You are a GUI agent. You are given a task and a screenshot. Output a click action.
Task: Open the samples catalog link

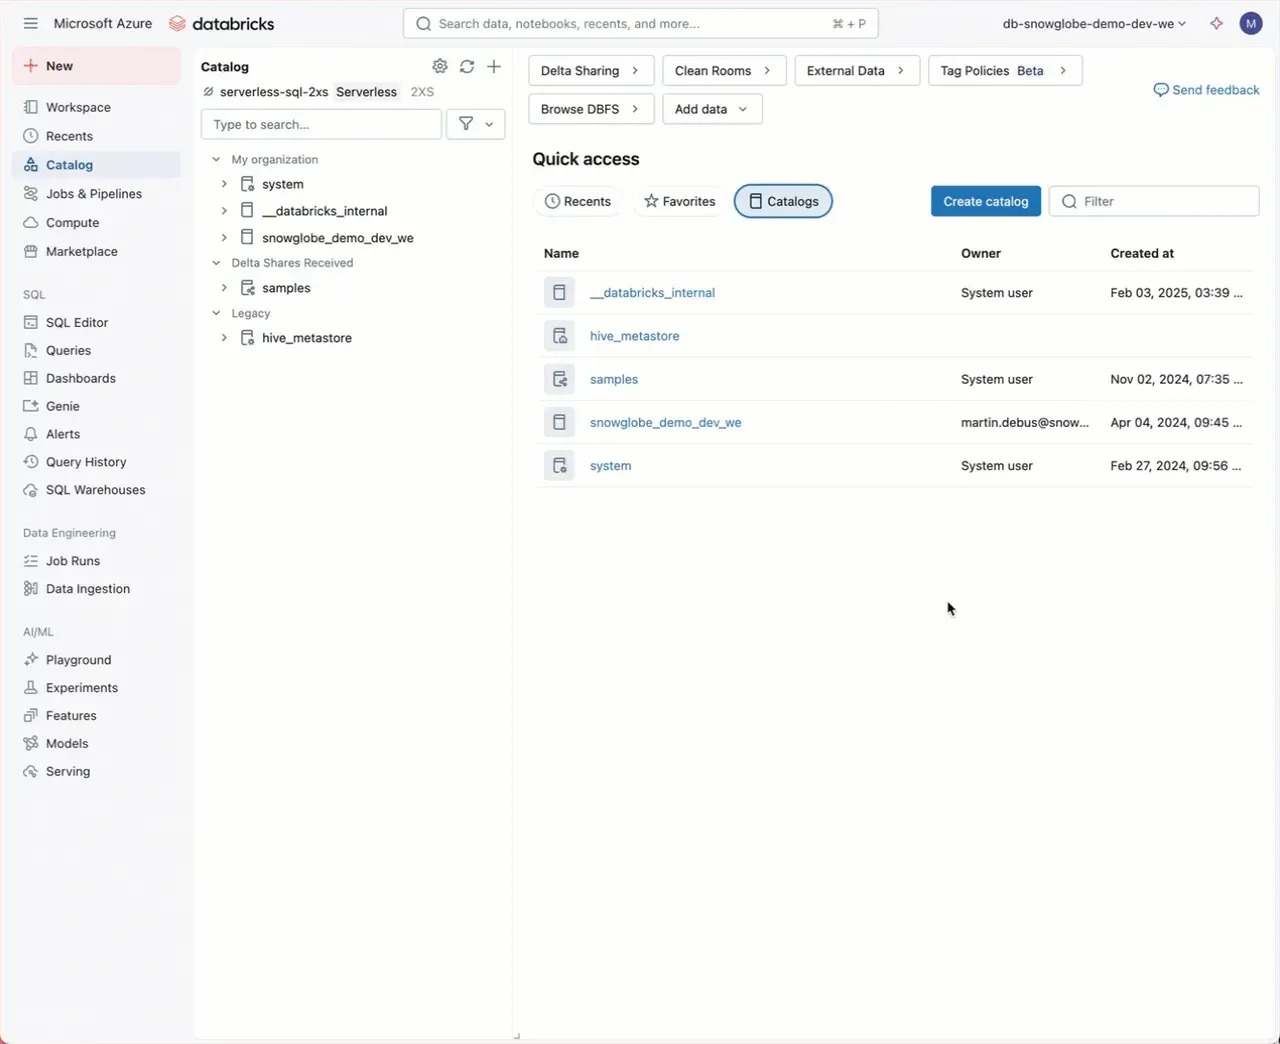[x=614, y=379]
